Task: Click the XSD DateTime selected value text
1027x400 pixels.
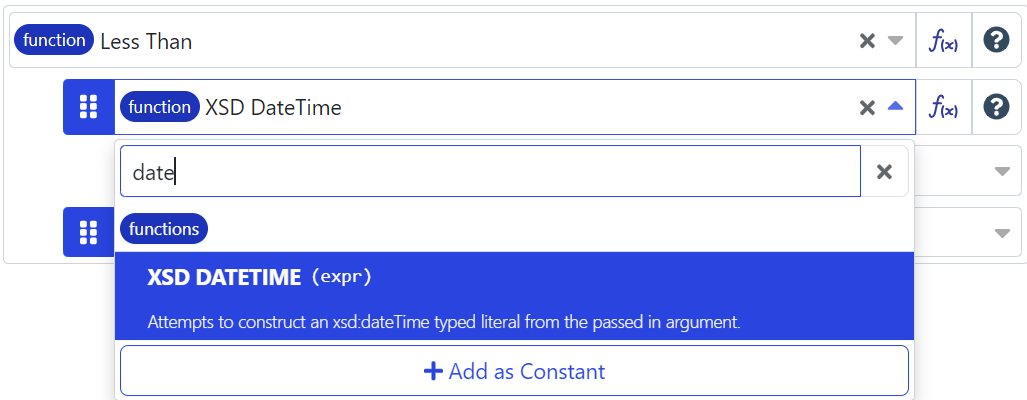Action: click(273, 107)
